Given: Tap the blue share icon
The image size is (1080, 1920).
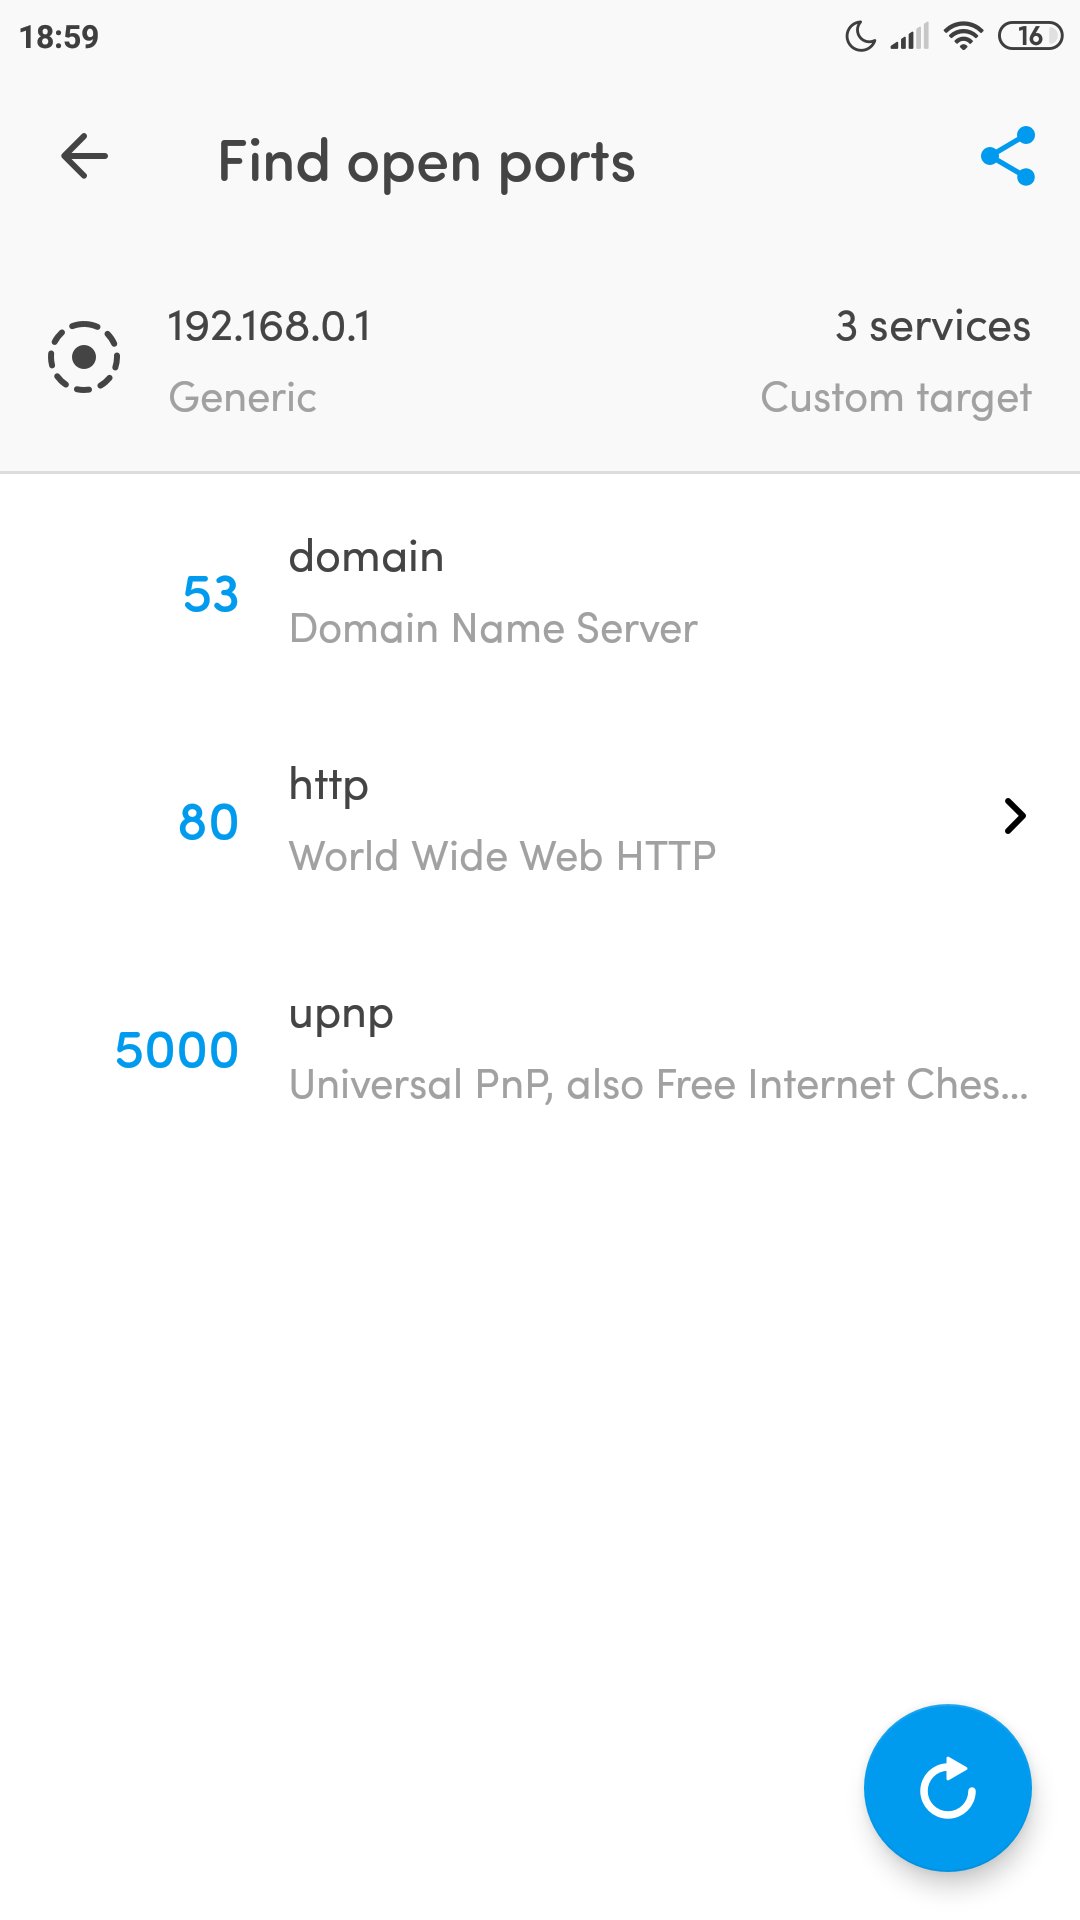Looking at the screenshot, I should (x=1008, y=157).
